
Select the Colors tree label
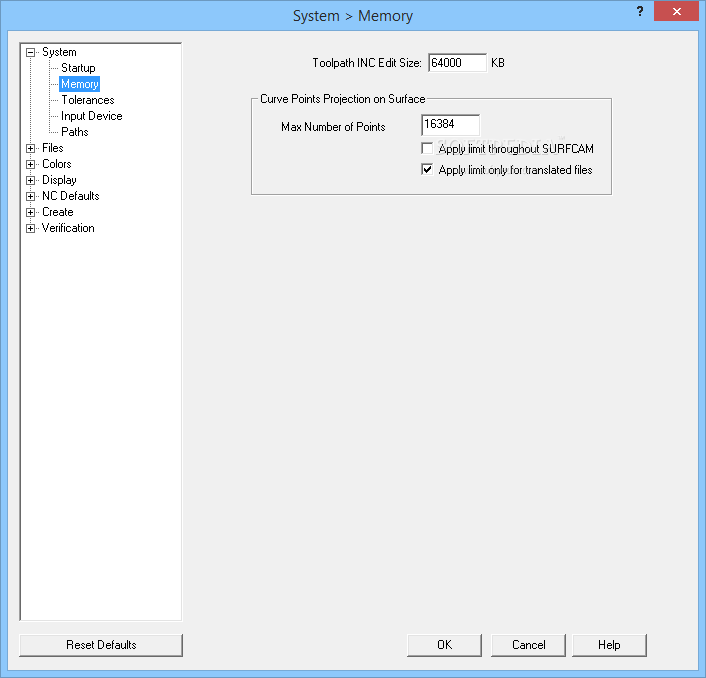(x=57, y=164)
